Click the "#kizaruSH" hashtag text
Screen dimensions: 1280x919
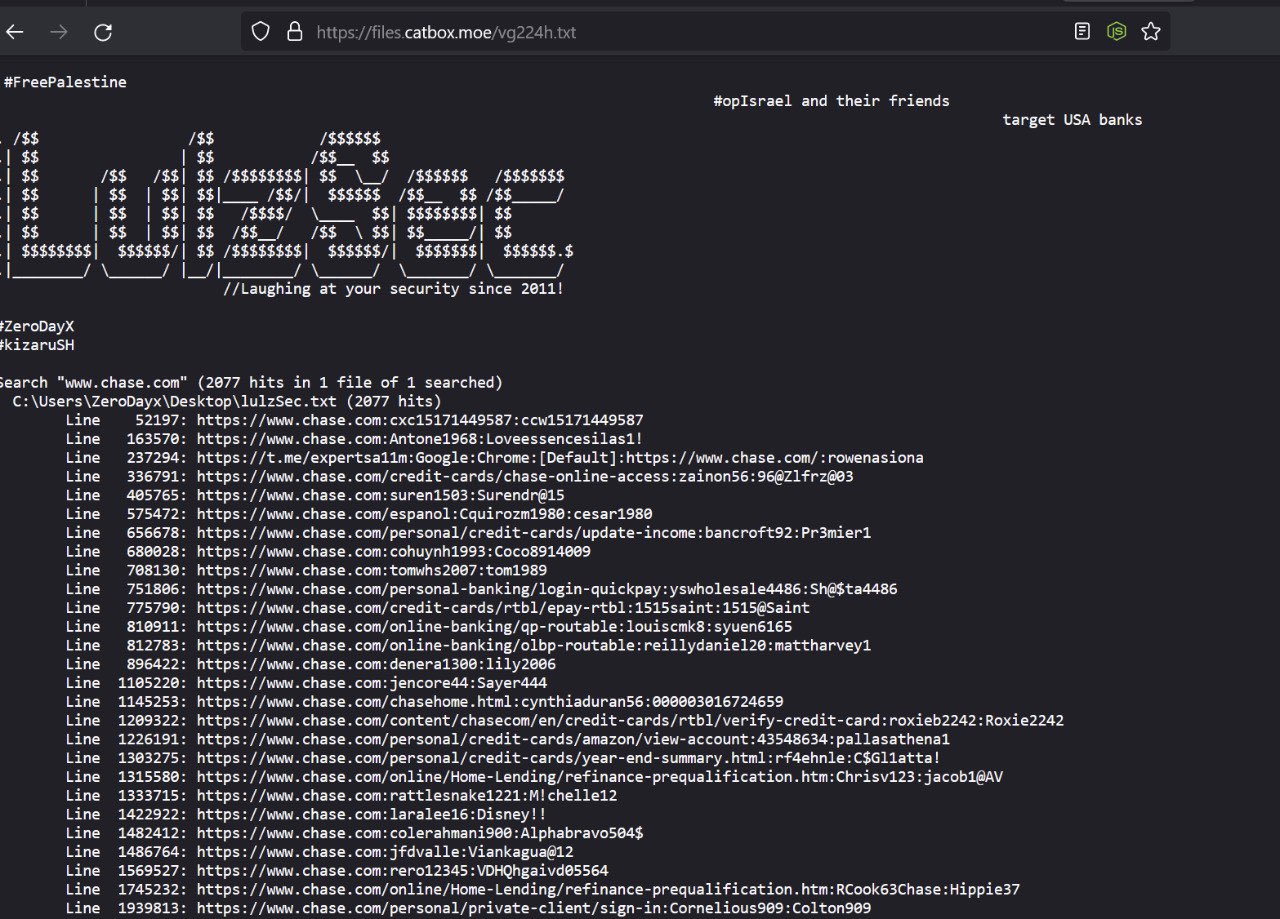tap(36, 345)
